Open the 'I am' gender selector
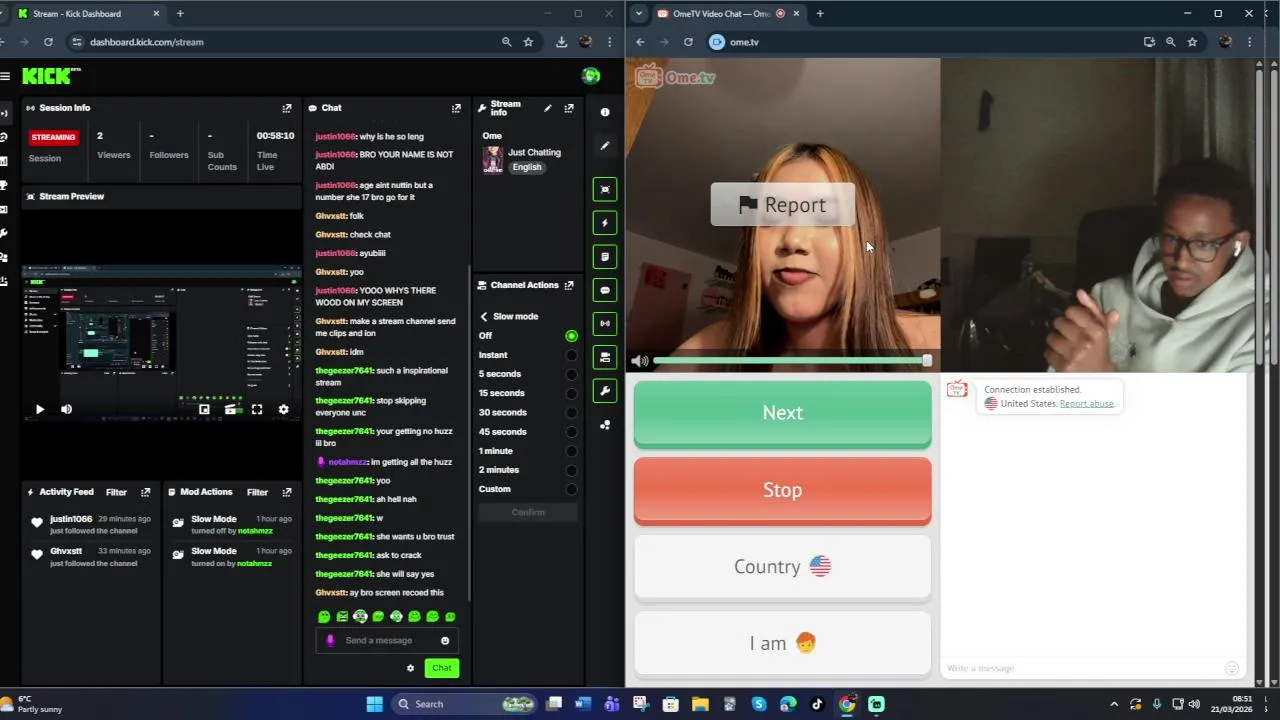Image resolution: width=1280 pixels, height=720 pixels. click(x=783, y=644)
